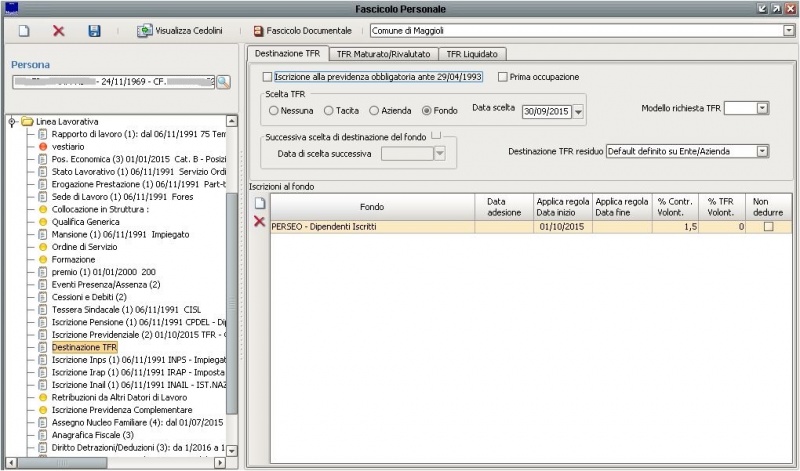
Task: Click the person search magnifier icon
Action: (223, 81)
